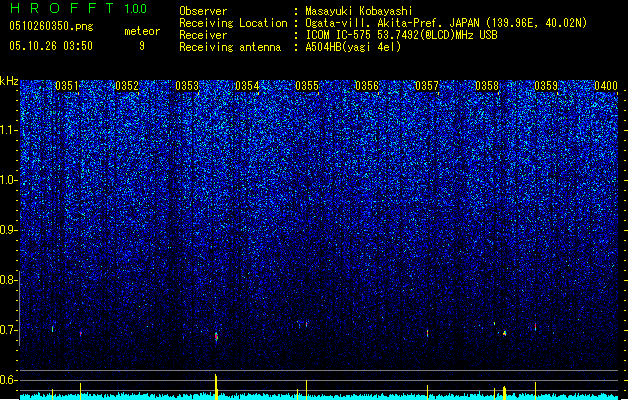Image resolution: width=629 pixels, height=400 pixels.
Task: Click the 0359 time marker
Action: click(546, 86)
